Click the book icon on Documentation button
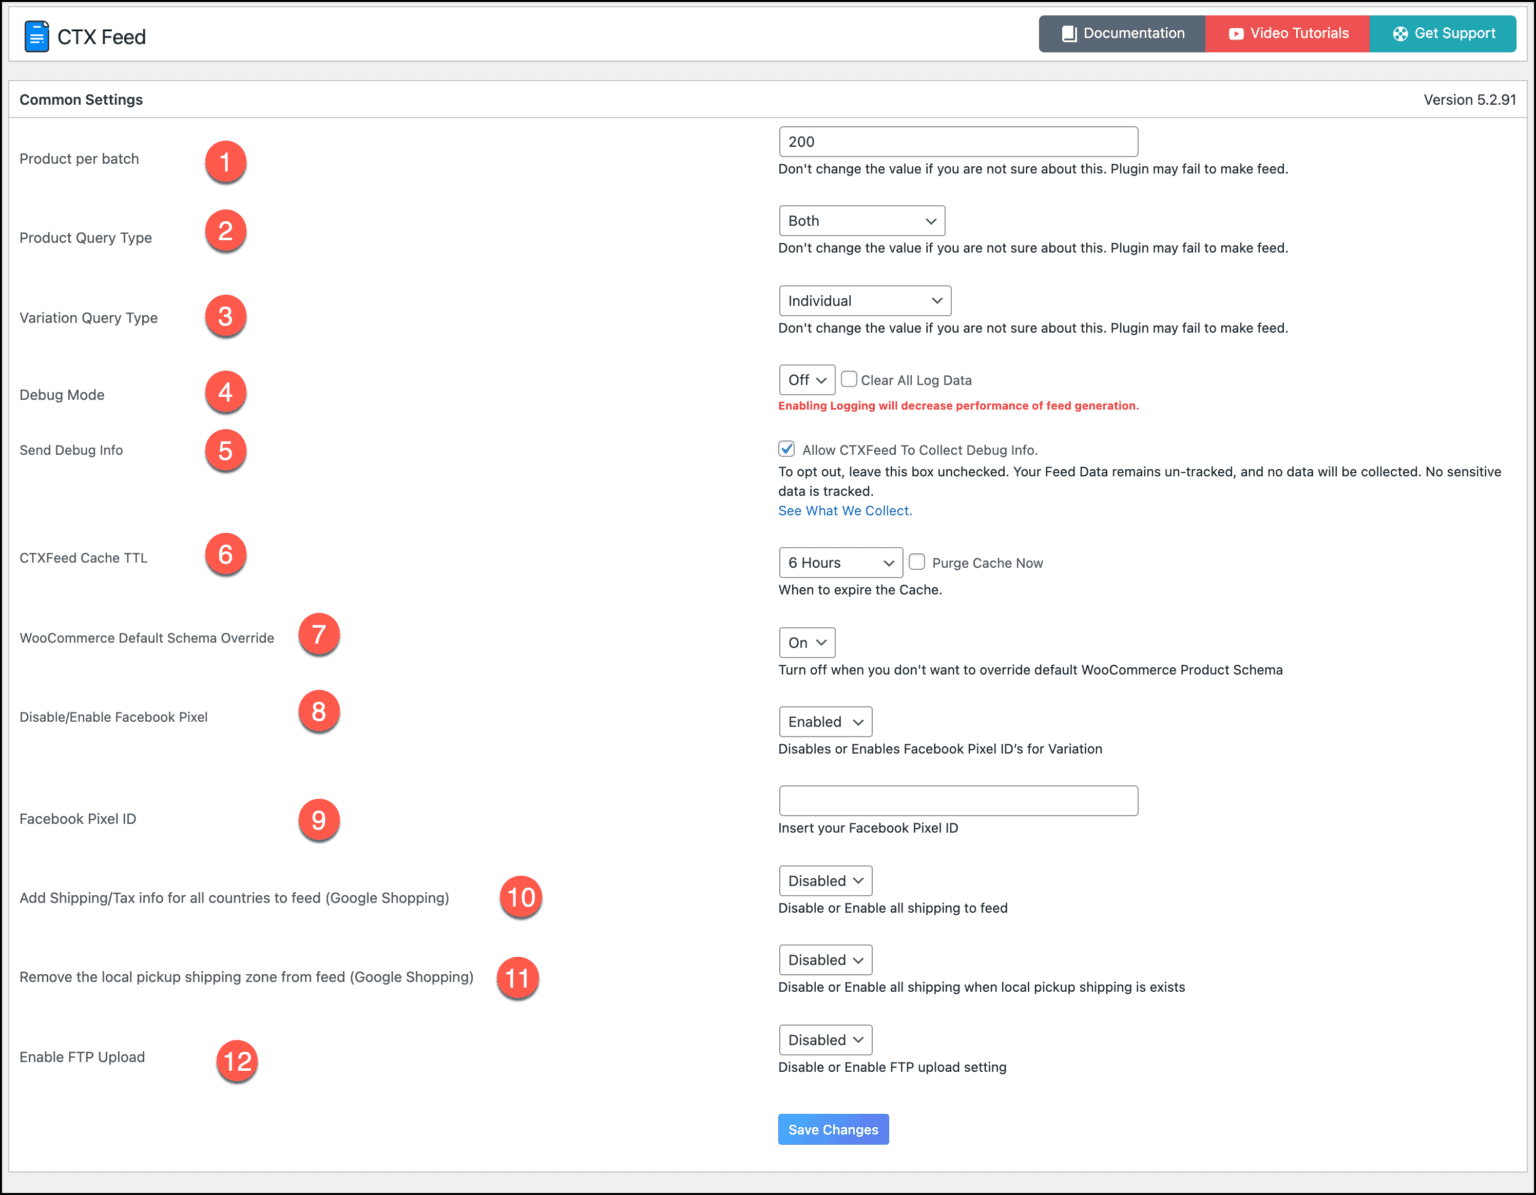 click(1069, 33)
